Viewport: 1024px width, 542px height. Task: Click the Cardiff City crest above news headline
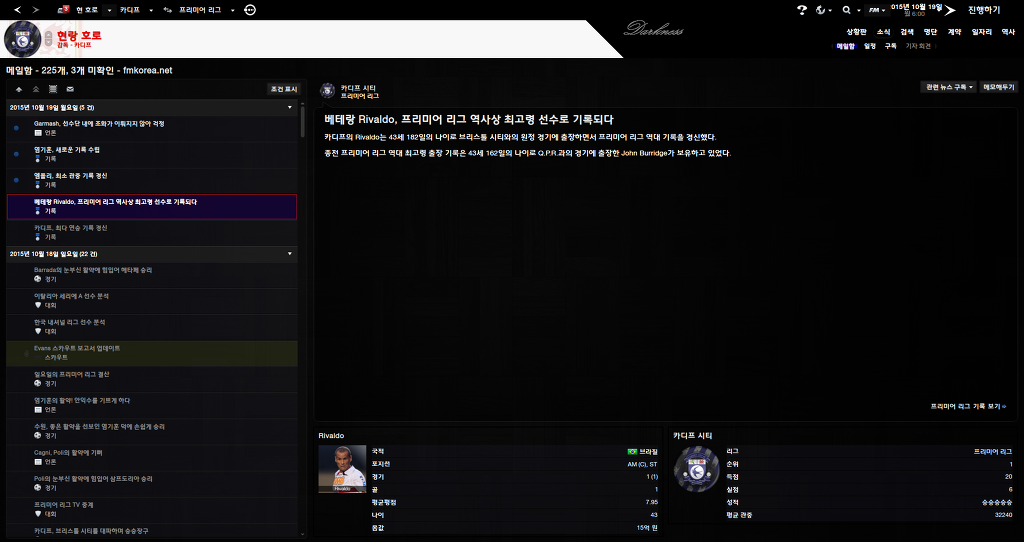328,91
